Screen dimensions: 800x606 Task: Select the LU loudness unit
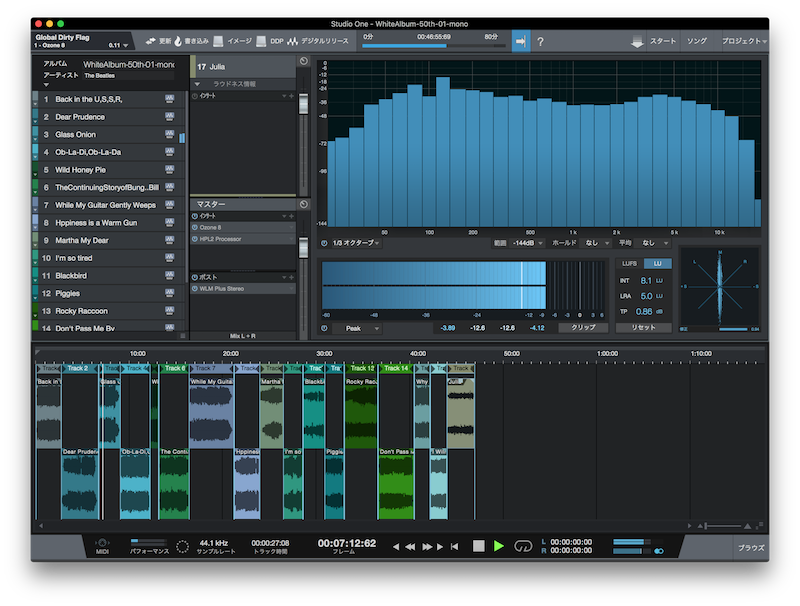(x=657, y=264)
